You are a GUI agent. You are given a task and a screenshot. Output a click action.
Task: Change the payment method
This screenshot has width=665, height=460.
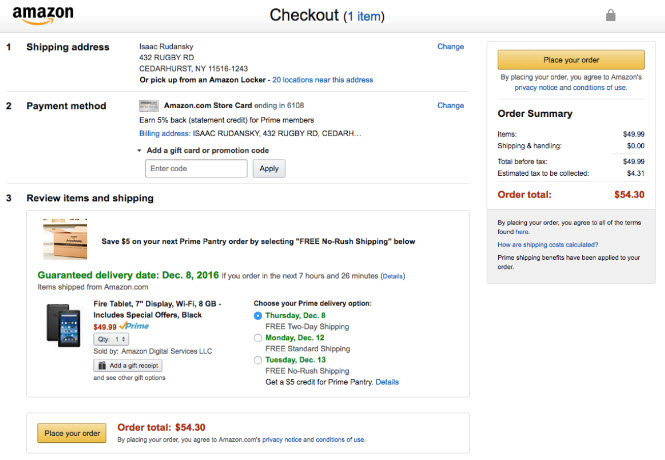[450, 105]
